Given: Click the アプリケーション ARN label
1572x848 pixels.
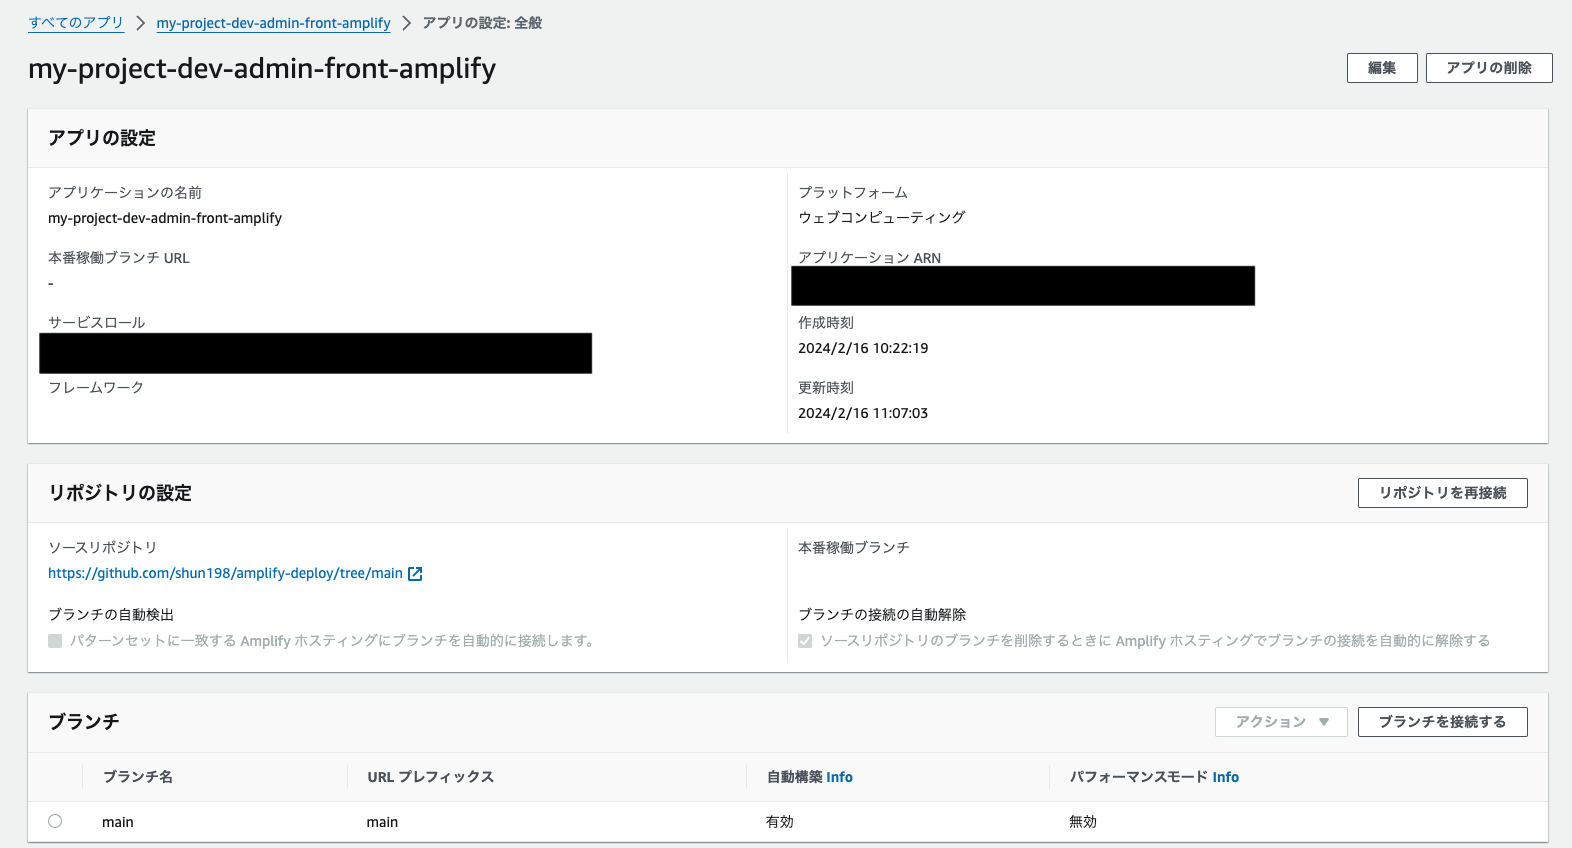Looking at the screenshot, I should (x=869, y=257).
